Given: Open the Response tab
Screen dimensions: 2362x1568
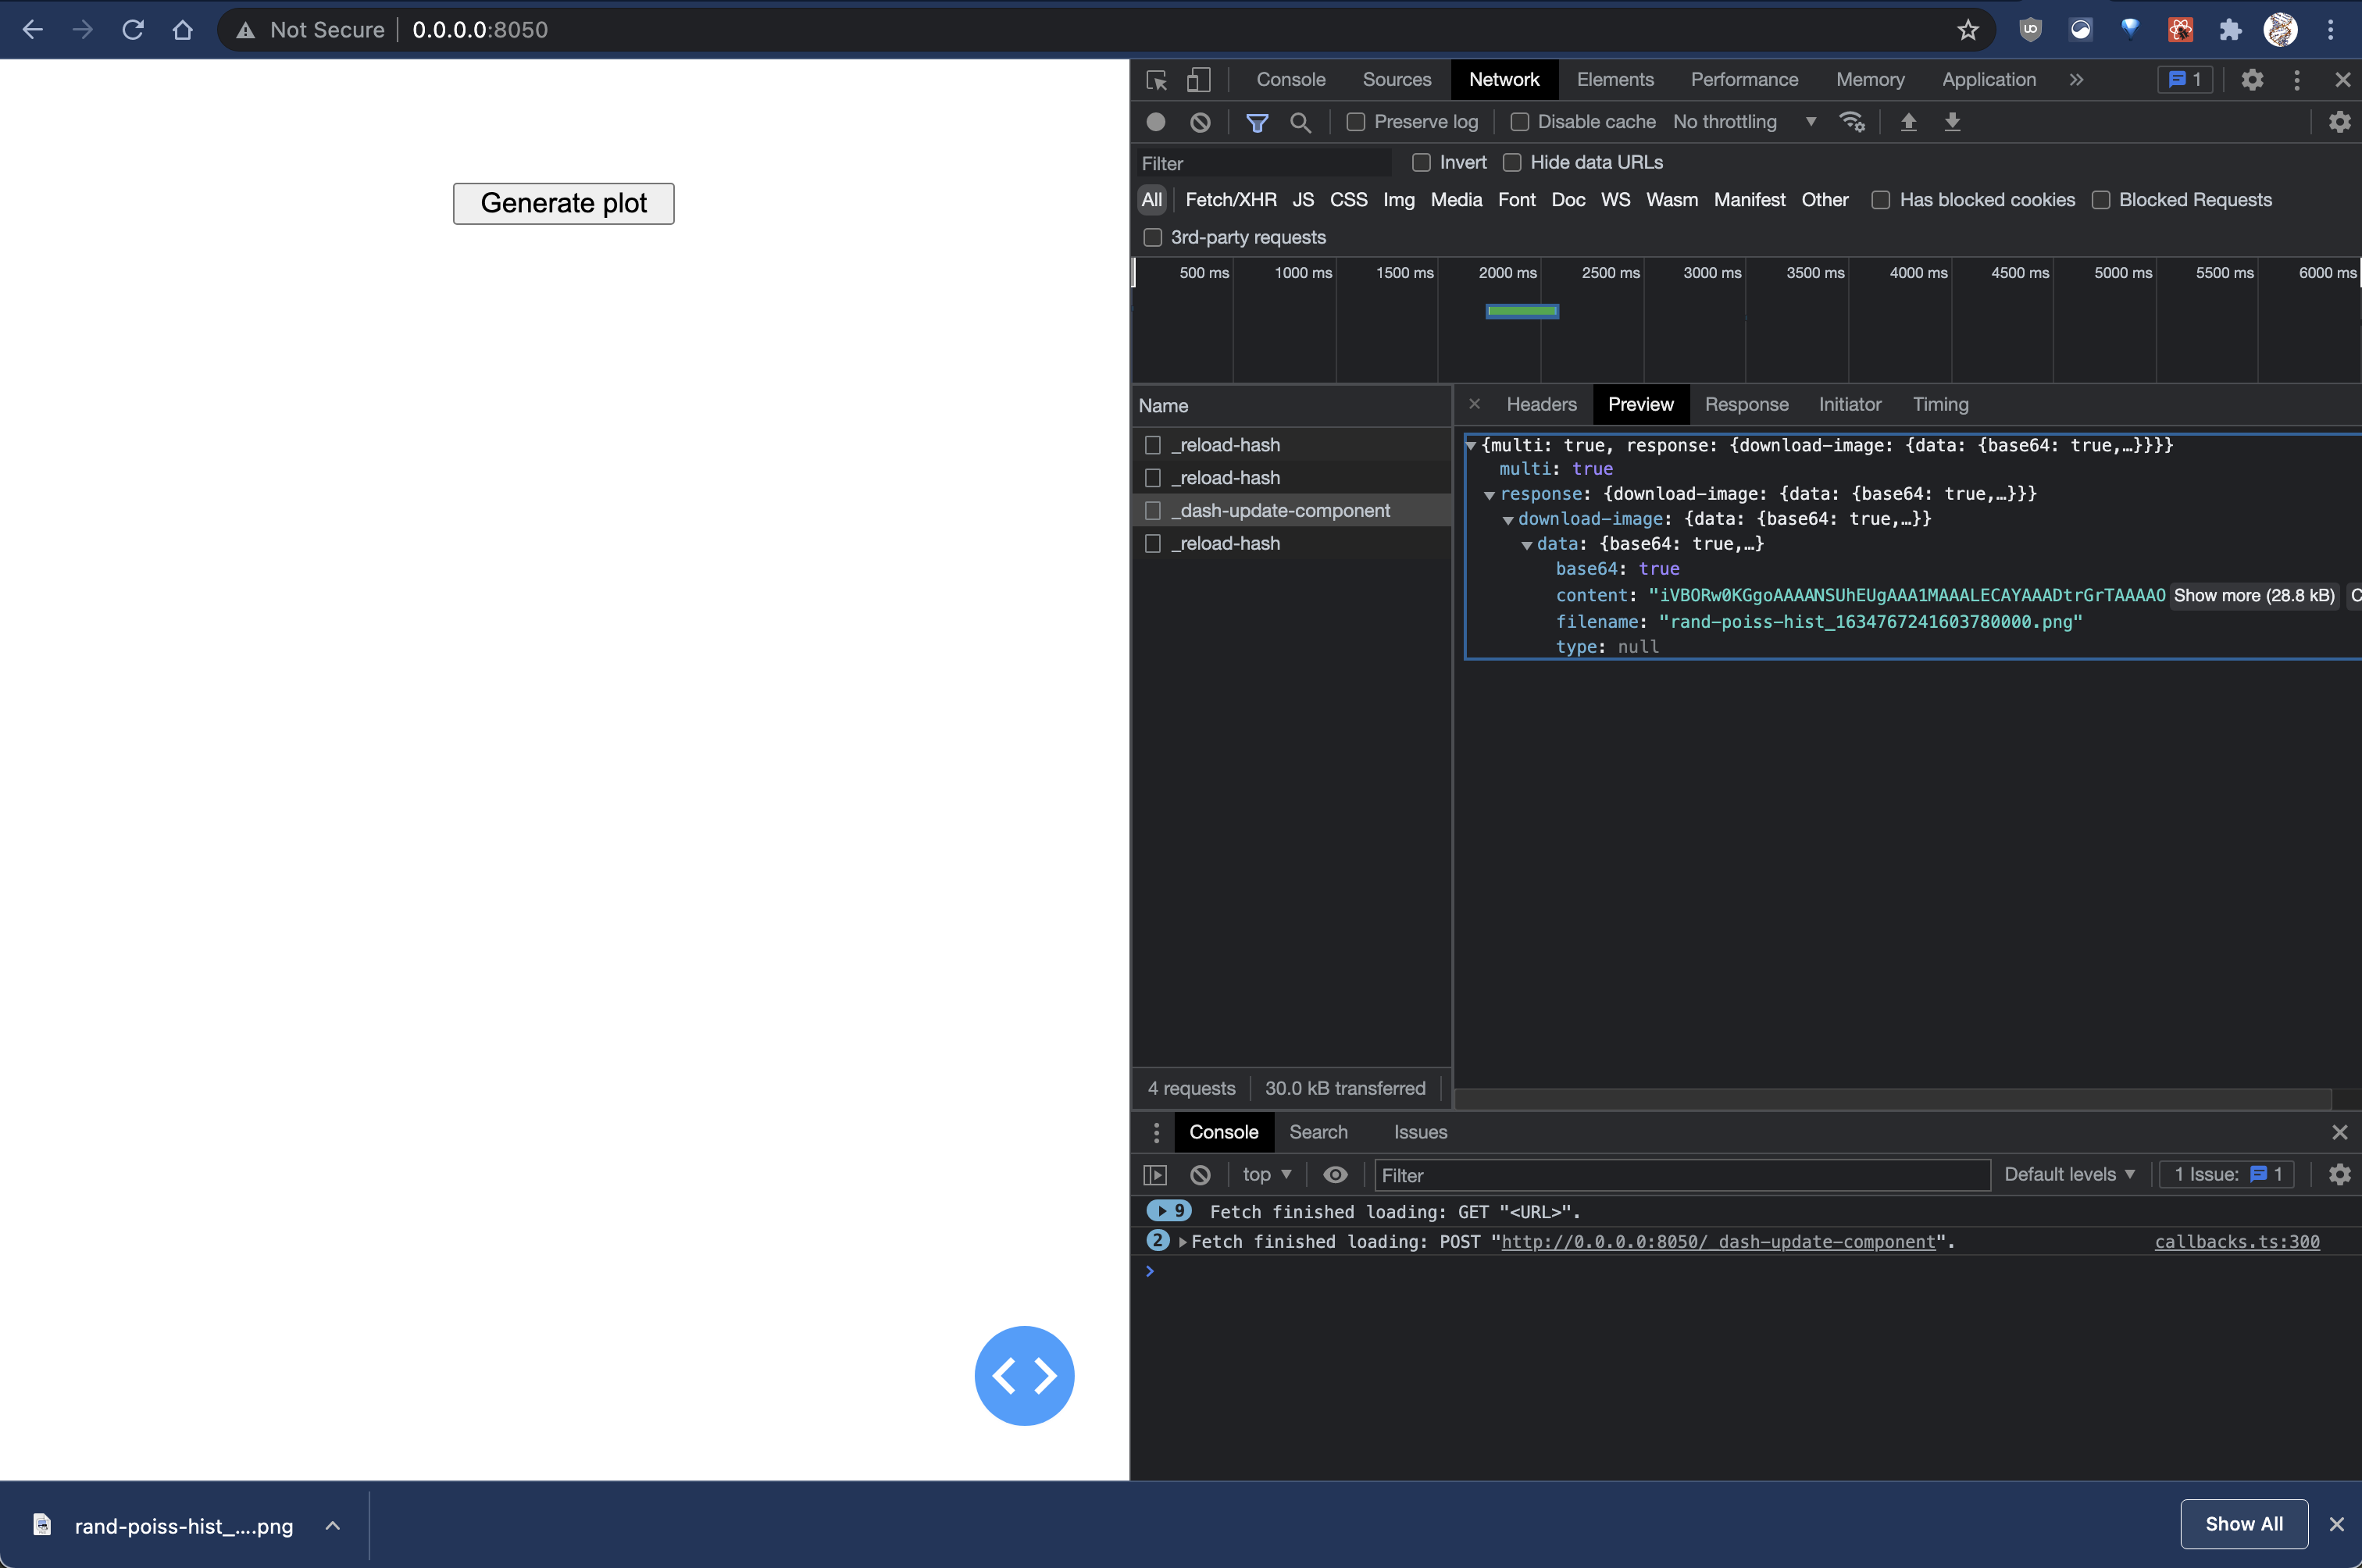Looking at the screenshot, I should click(1746, 405).
